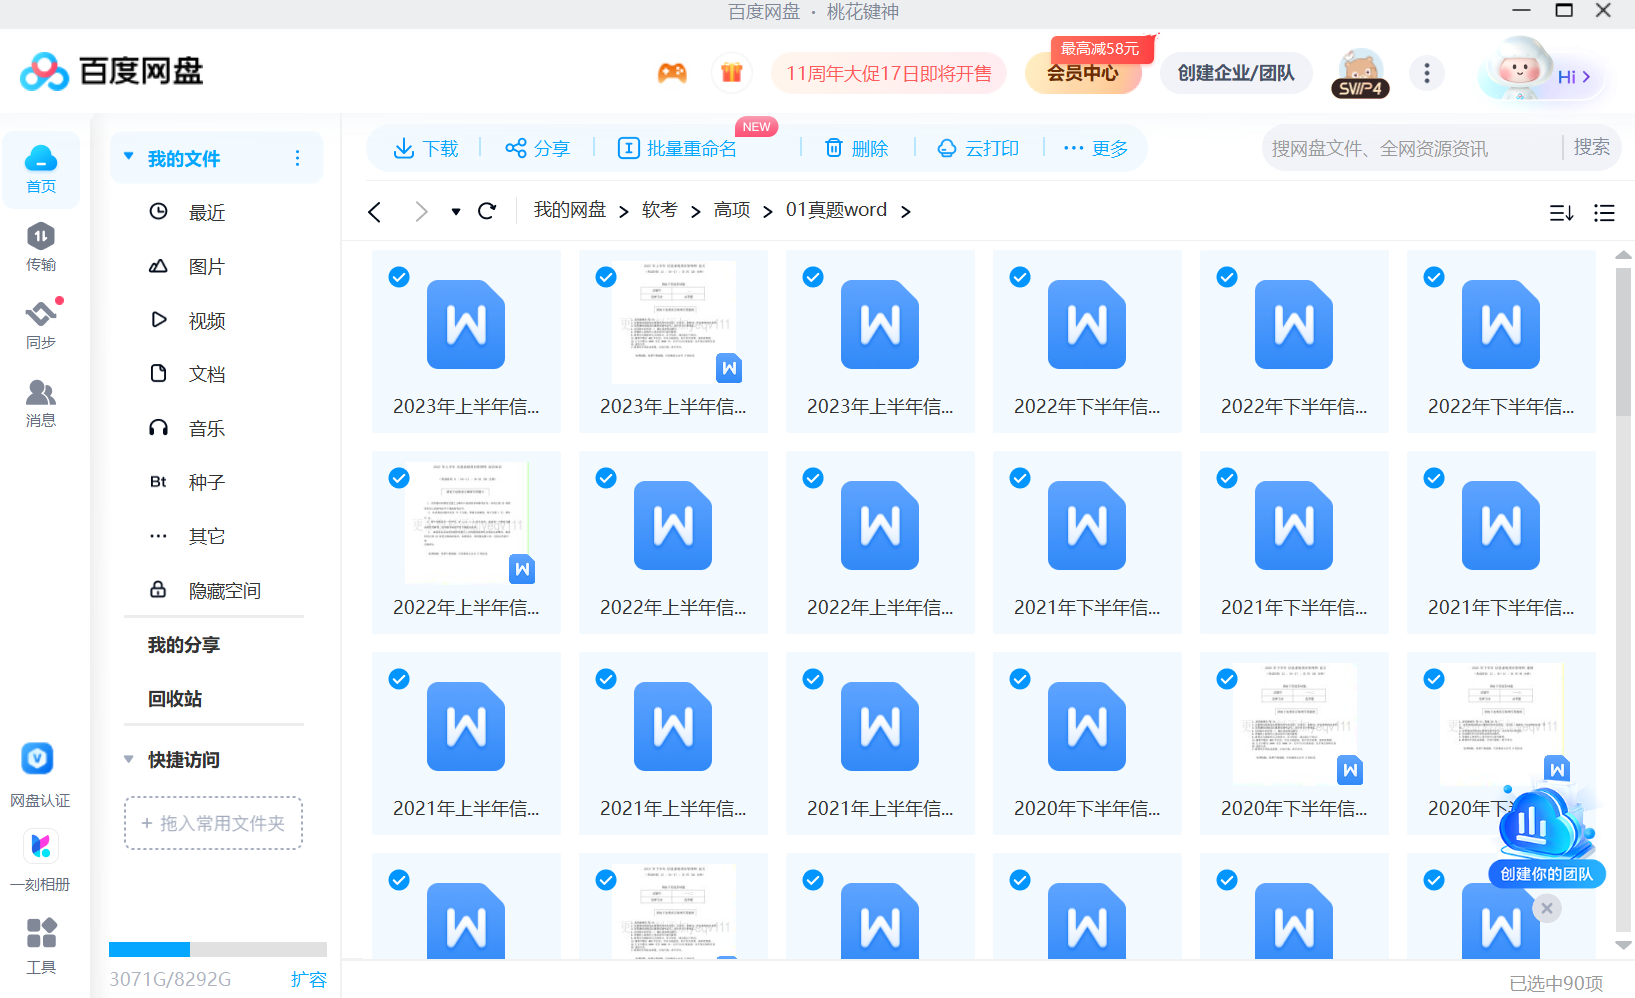1635x998 pixels.
Task: Click the 云打印 cloud print button
Action: pyautogui.click(x=978, y=149)
